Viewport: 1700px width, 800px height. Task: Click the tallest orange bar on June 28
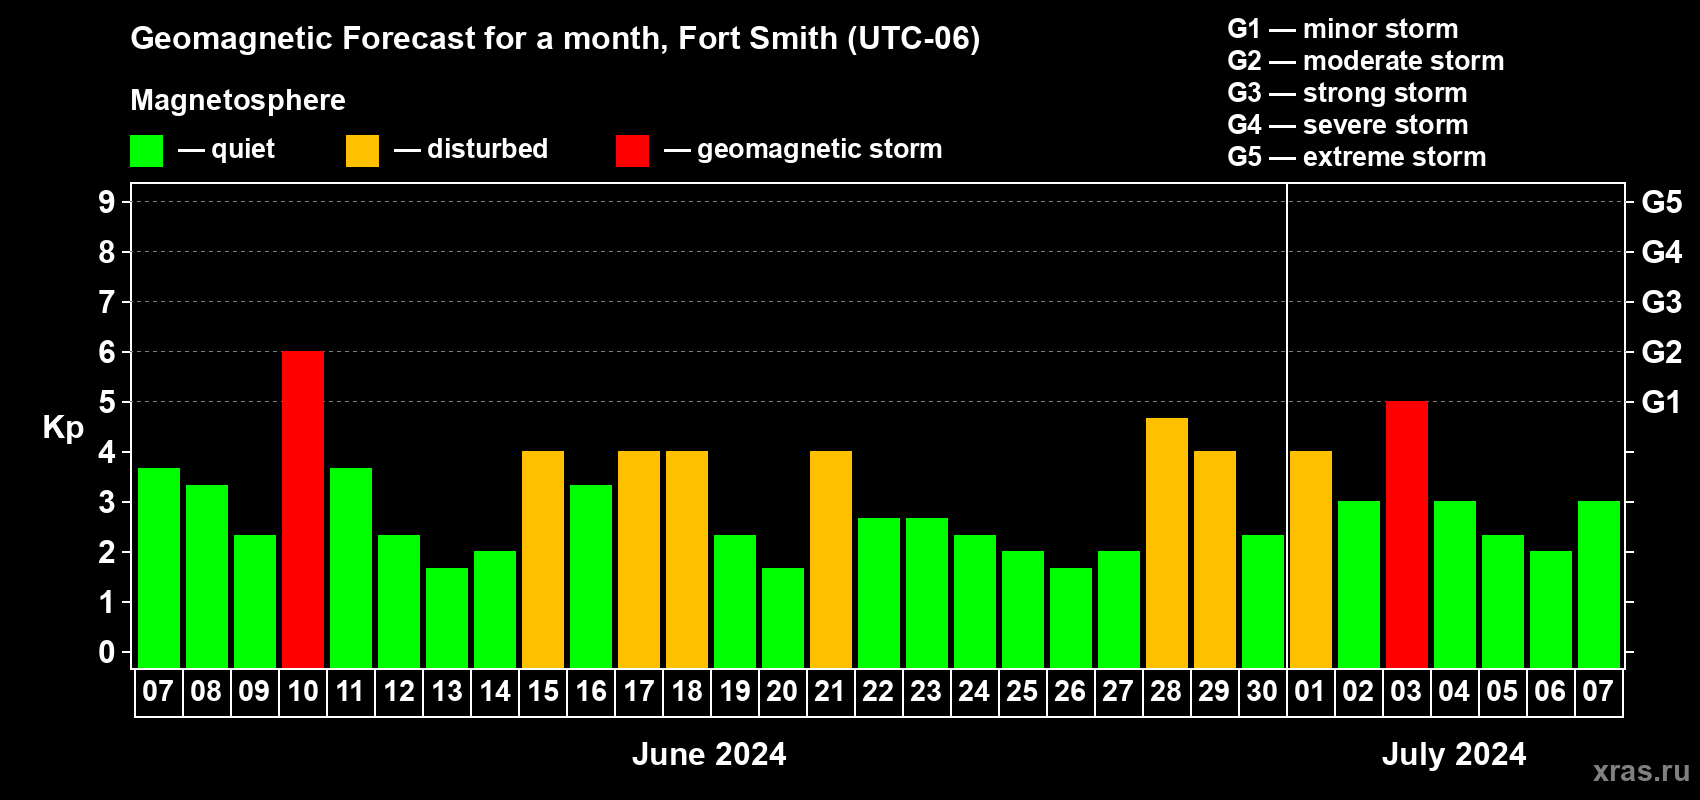pos(1166,543)
